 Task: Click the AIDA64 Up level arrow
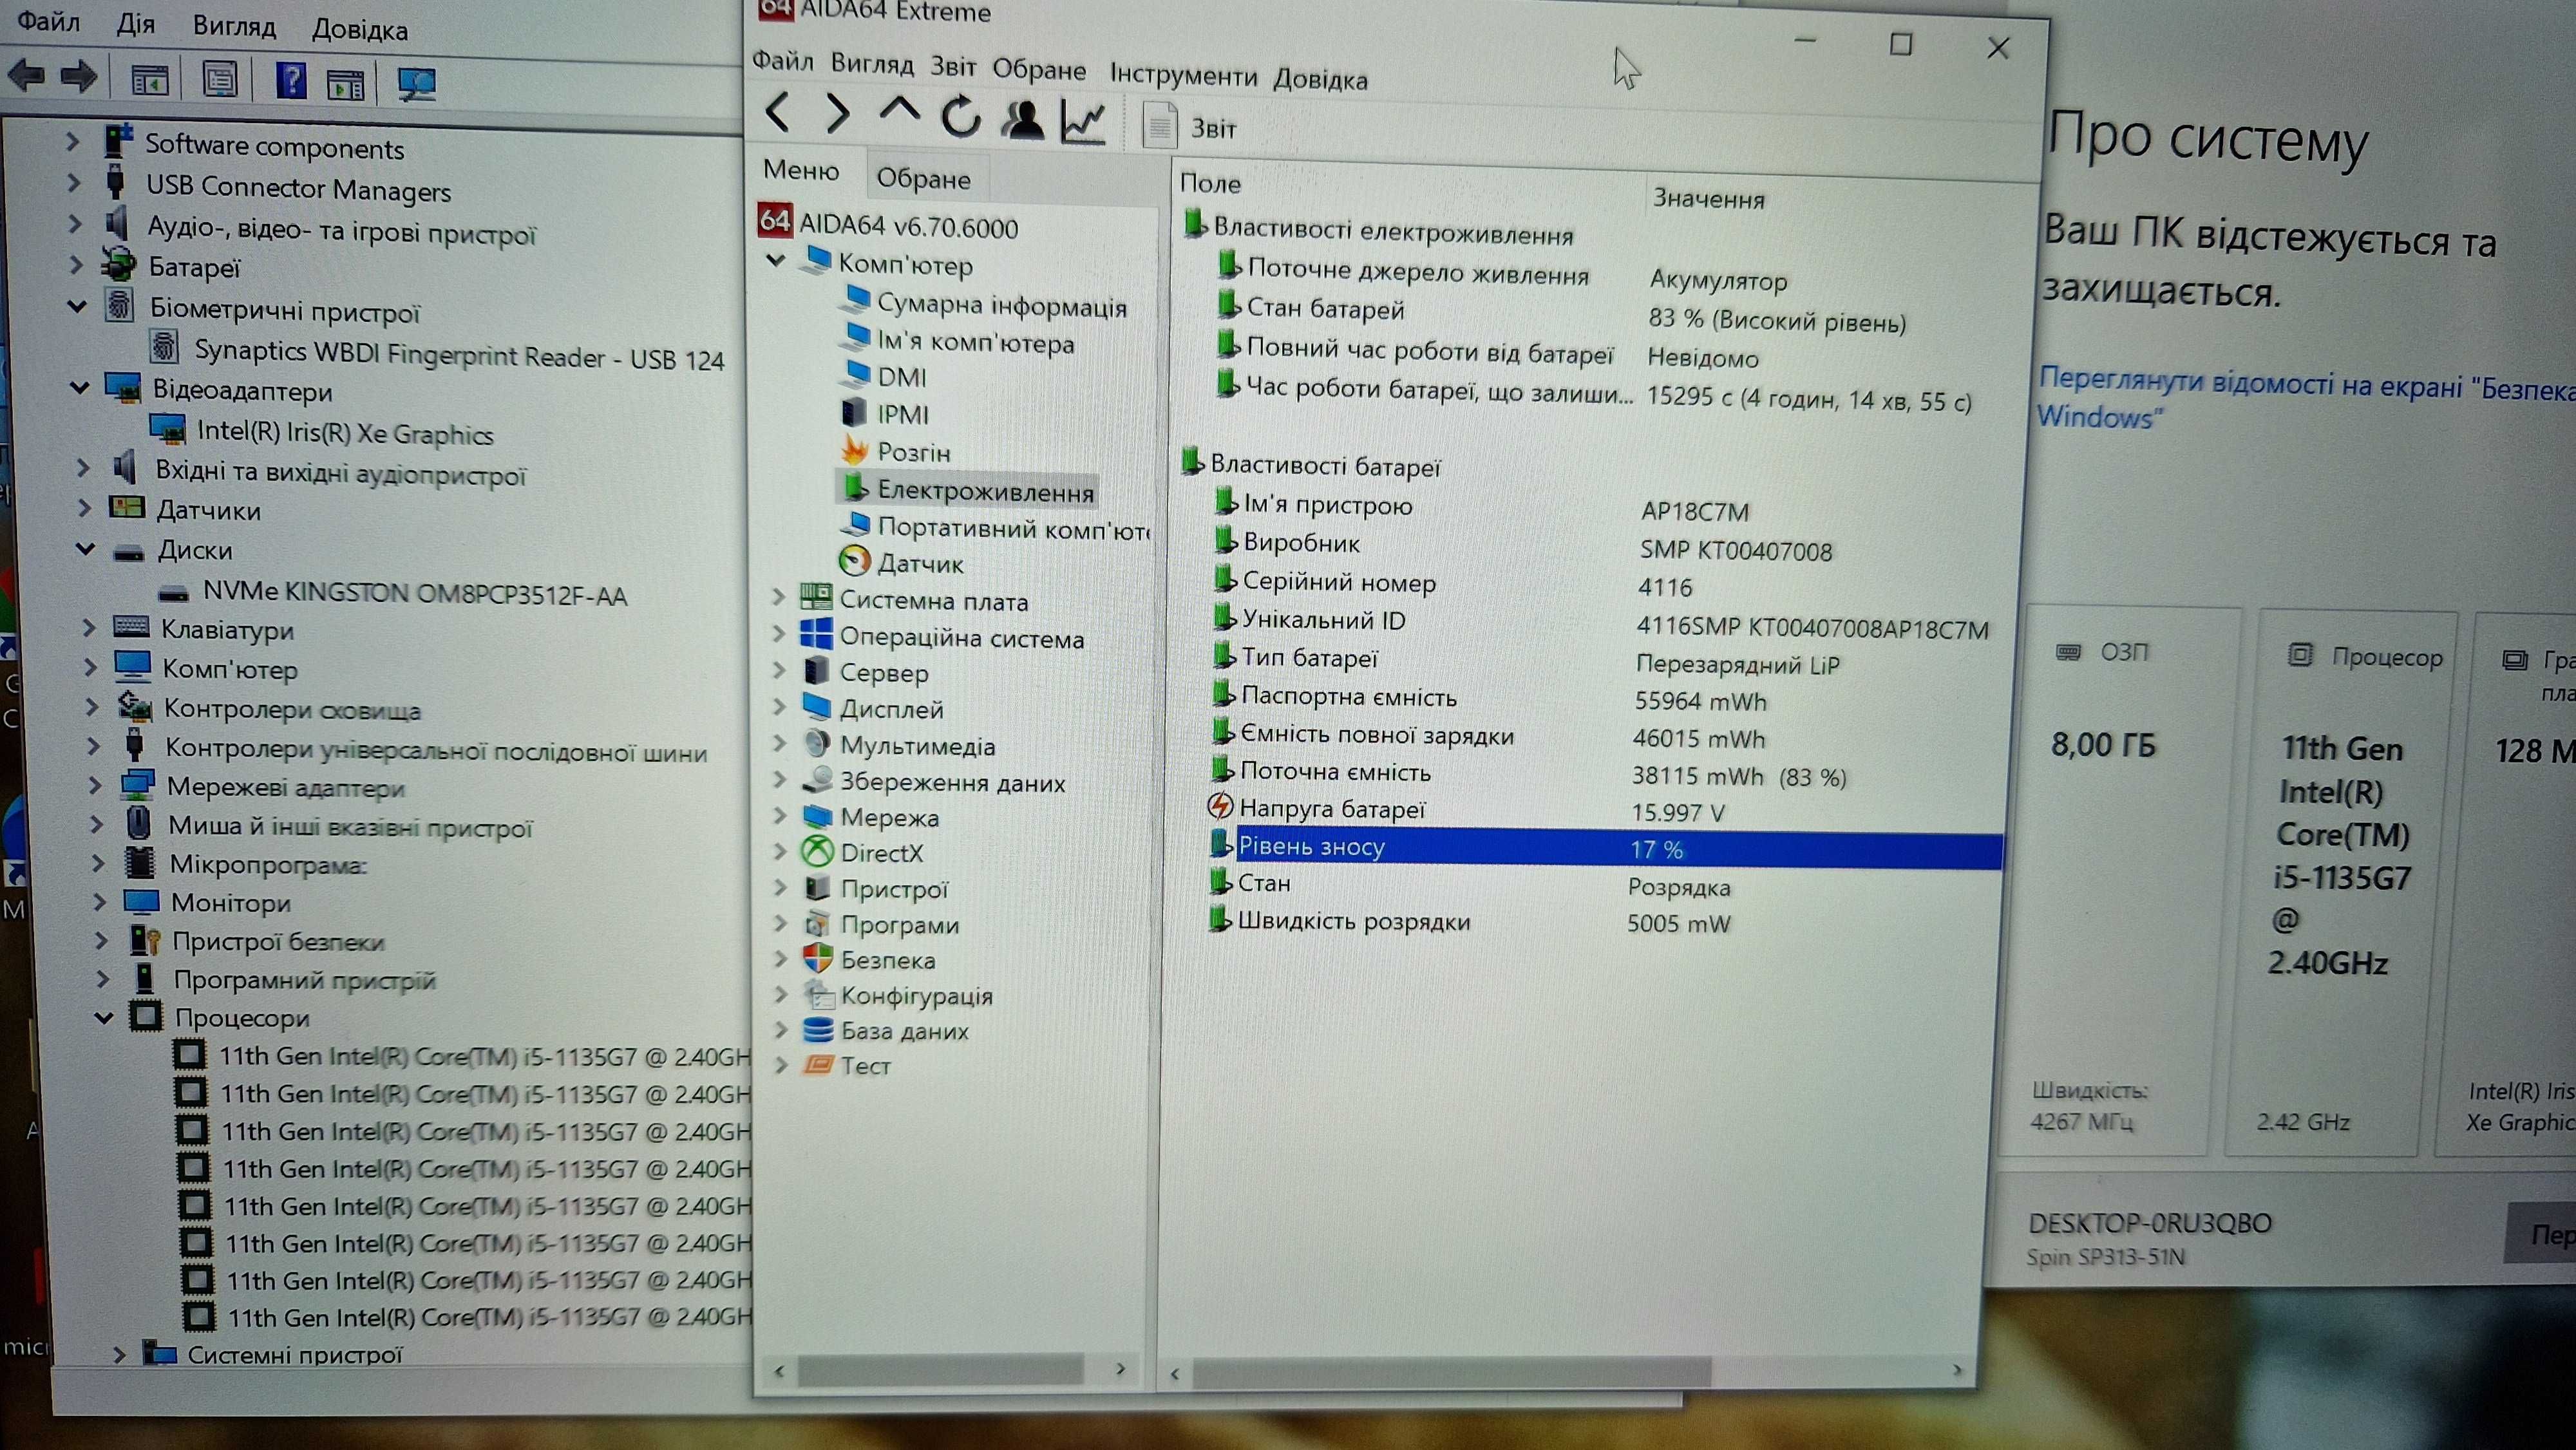tap(898, 111)
